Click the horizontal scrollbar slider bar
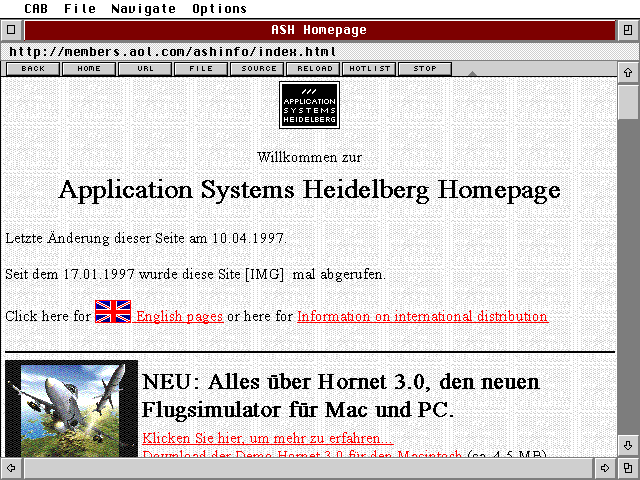Image resolution: width=640 pixels, height=480 pixels. tap(308, 468)
